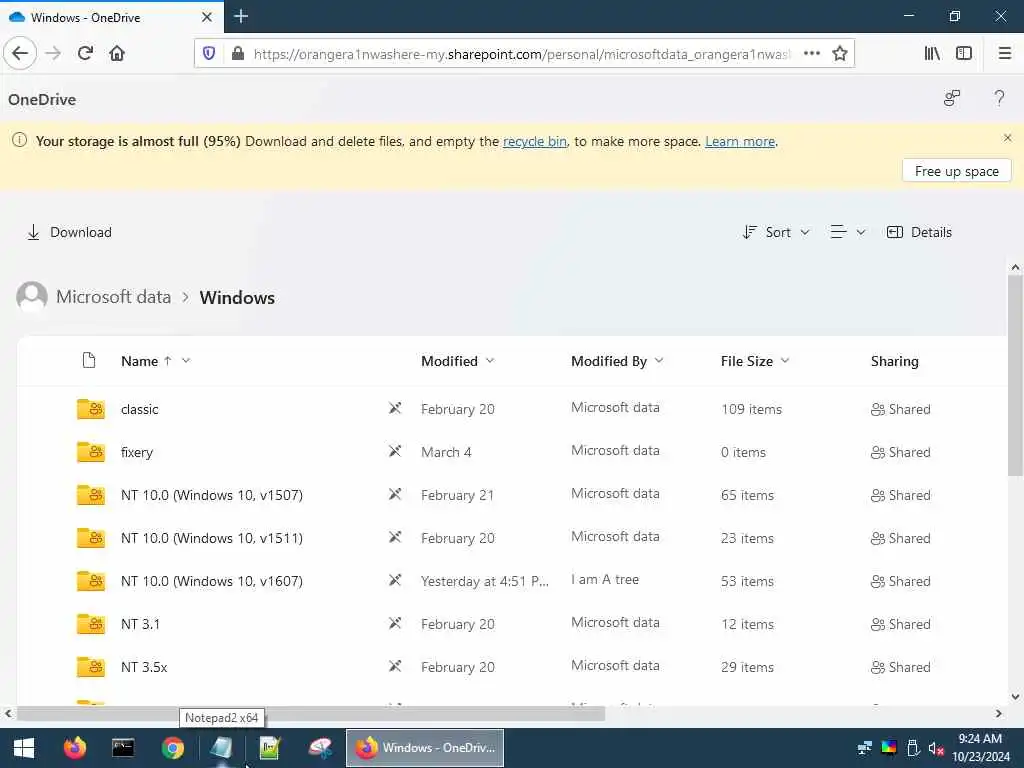Open Modified By column dropdown
Viewport: 1024px width, 768px height.
(x=659, y=360)
